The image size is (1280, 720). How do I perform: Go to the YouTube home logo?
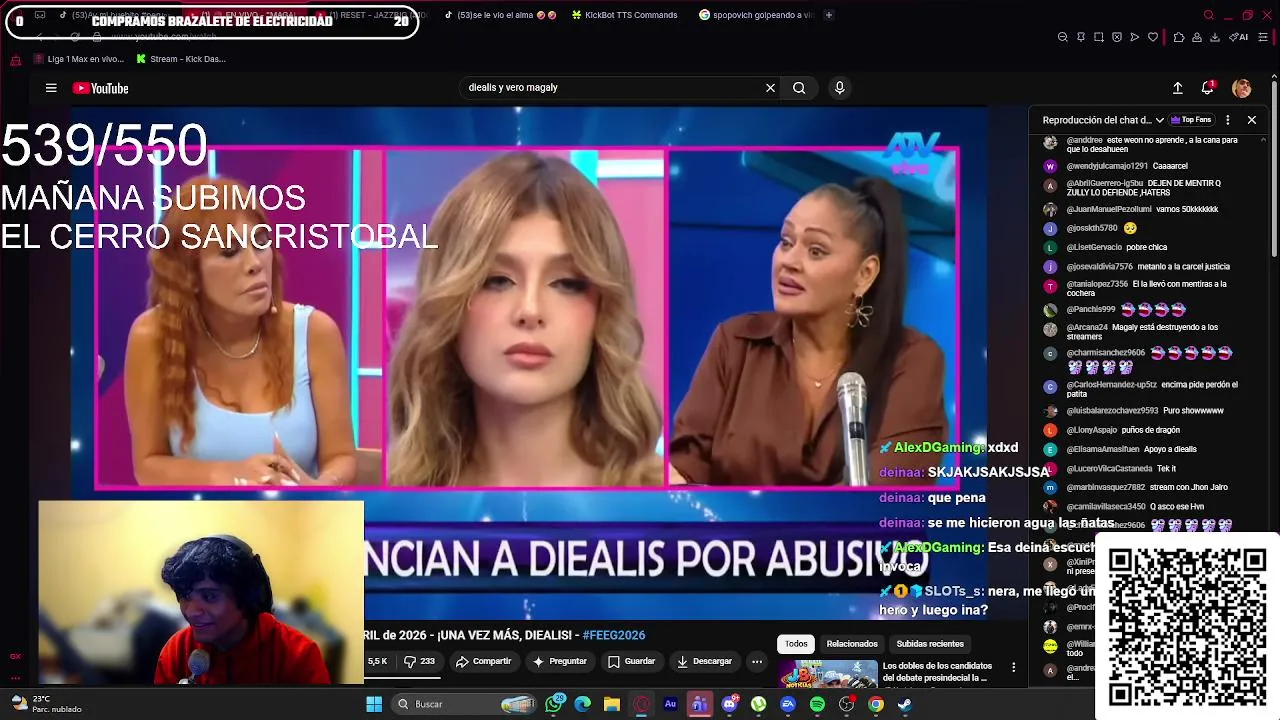click(x=101, y=88)
